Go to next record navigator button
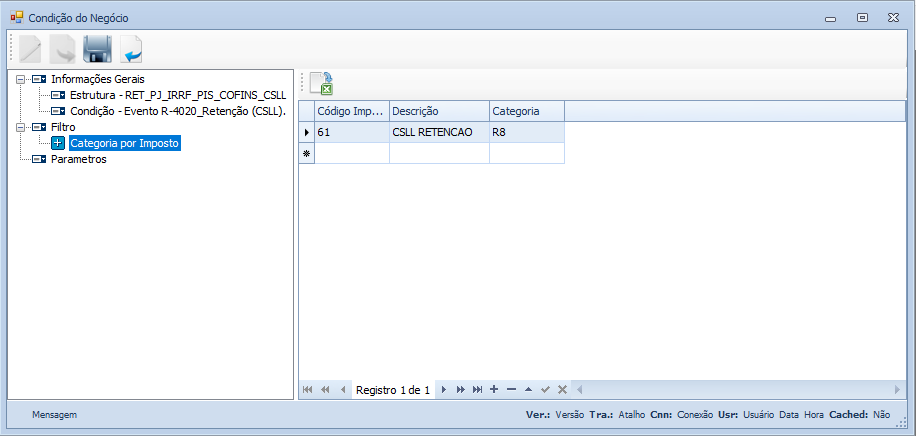Image resolution: width=916 pixels, height=436 pixels. click(443, 390)
